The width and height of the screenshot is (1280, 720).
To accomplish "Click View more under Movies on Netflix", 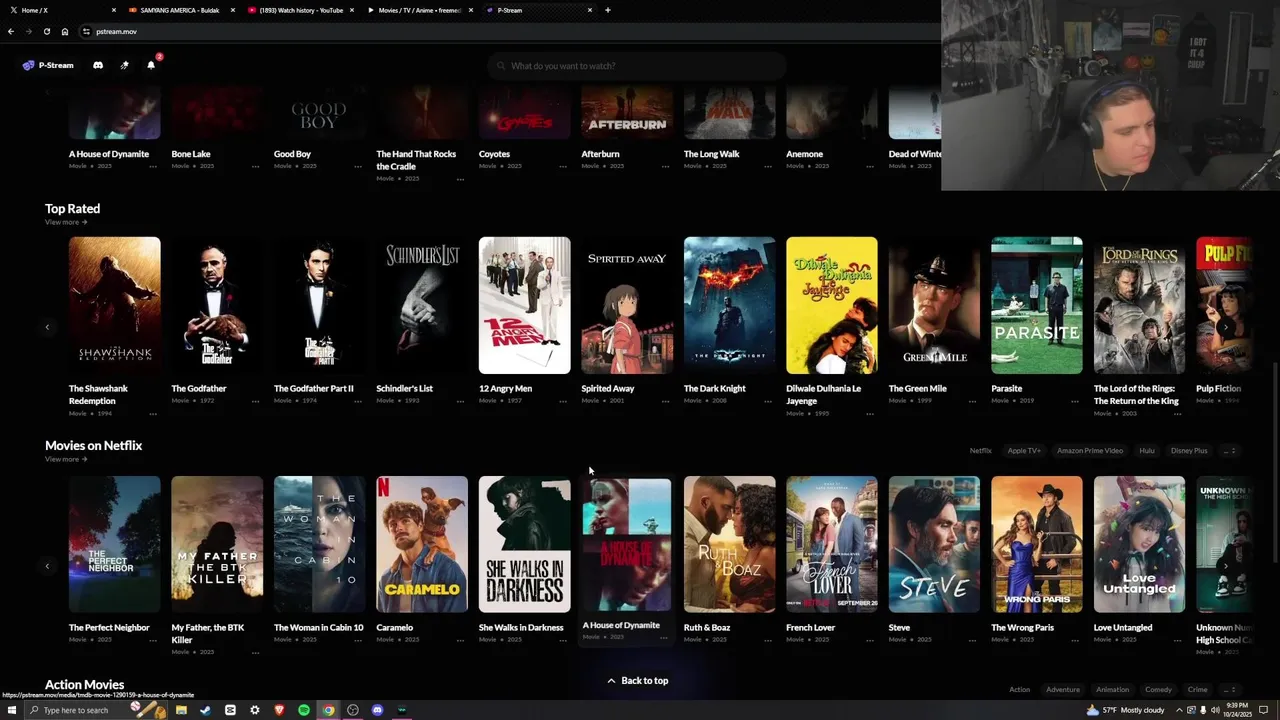I will pos(66,459).
